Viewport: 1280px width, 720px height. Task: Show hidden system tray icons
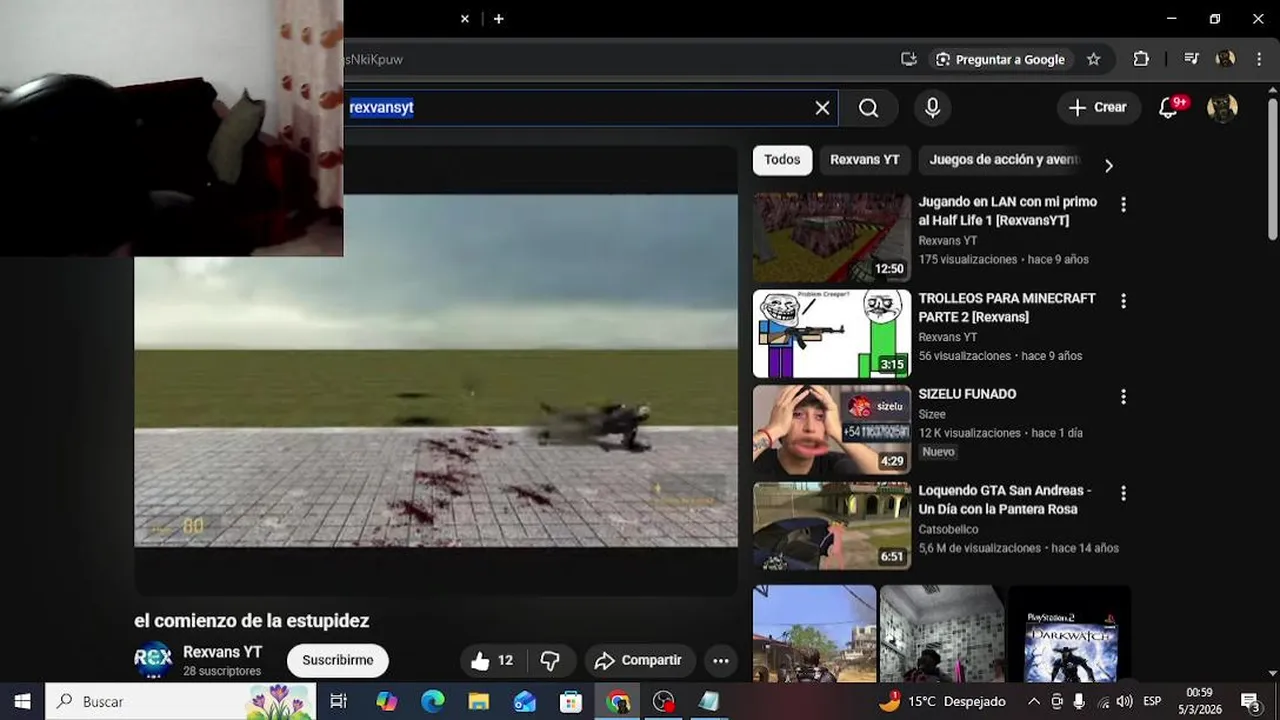click(1034, 701)
